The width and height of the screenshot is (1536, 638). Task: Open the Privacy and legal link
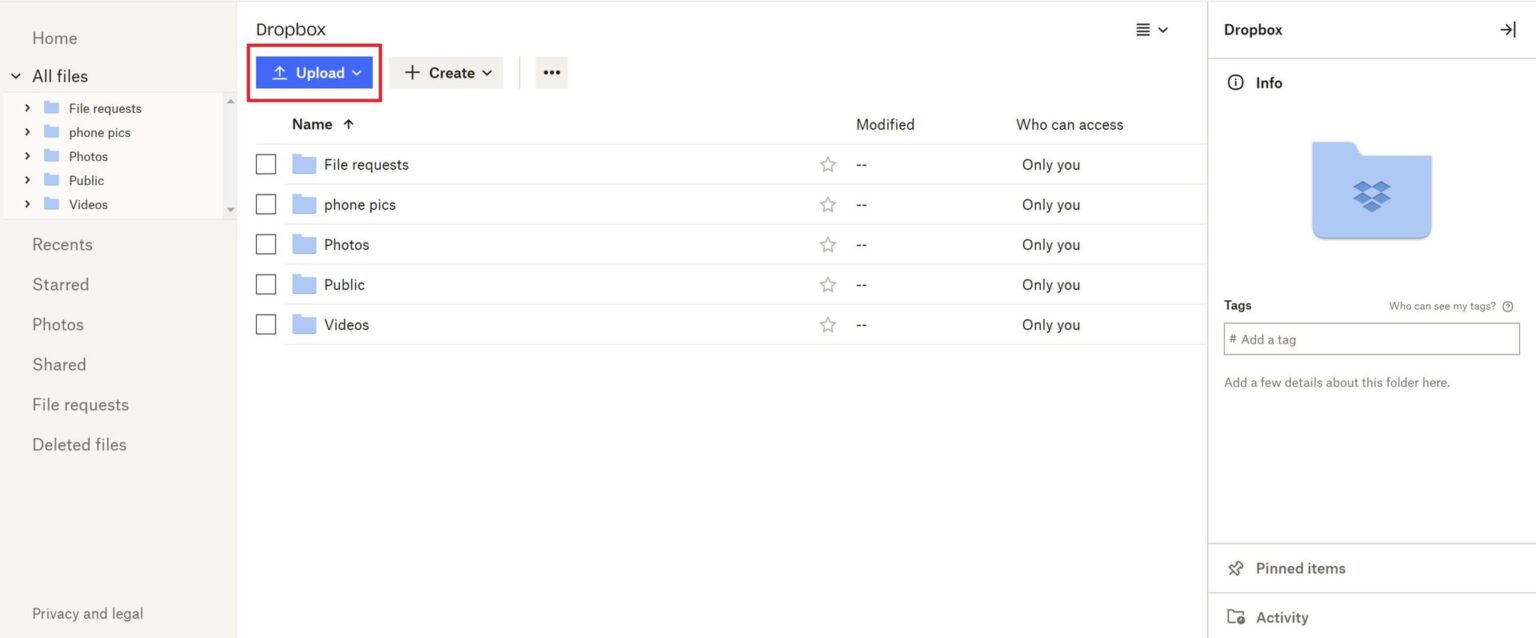coord(87,614)
